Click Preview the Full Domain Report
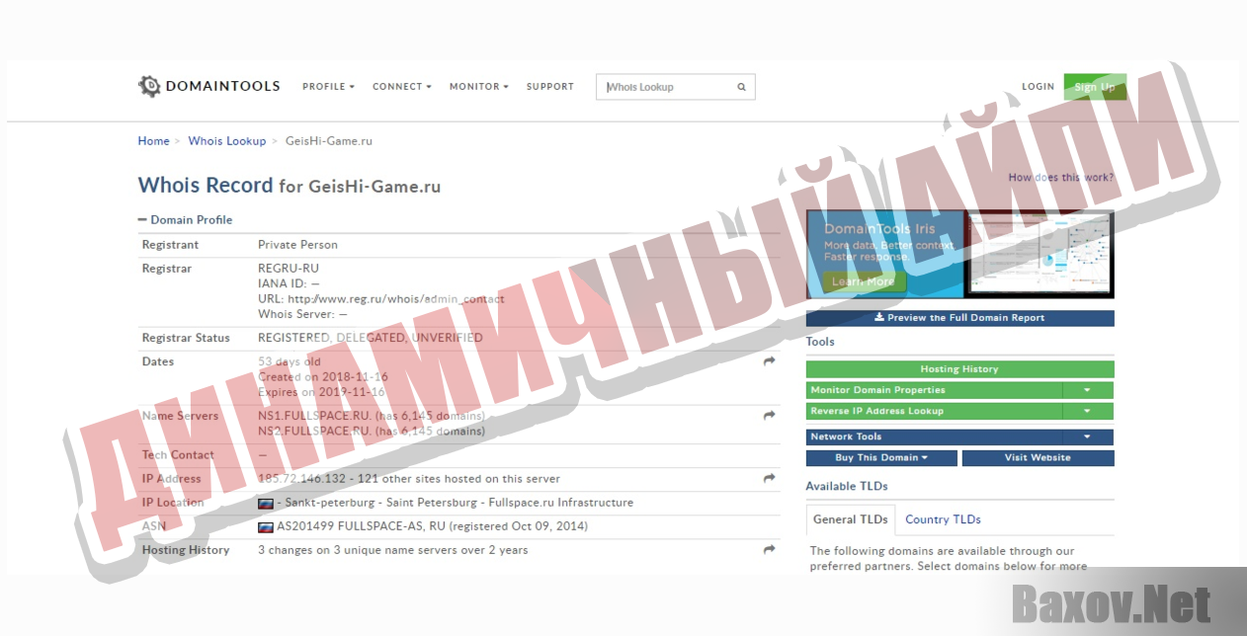1247x636 pixels. [x=960, y=318]
